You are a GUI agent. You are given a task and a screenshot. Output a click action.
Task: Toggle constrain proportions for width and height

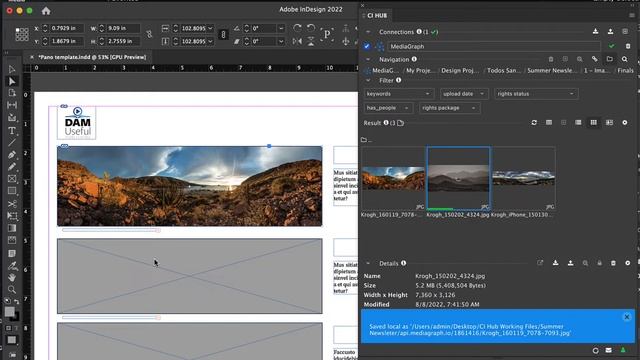149,34
